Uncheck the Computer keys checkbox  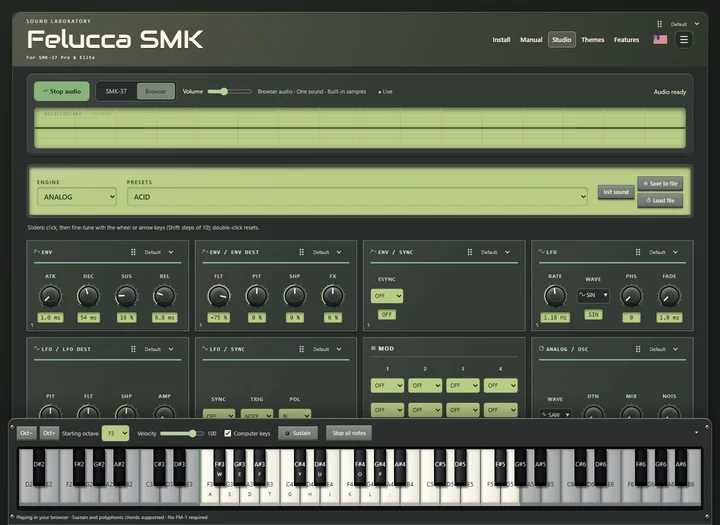tap(228, 433)
